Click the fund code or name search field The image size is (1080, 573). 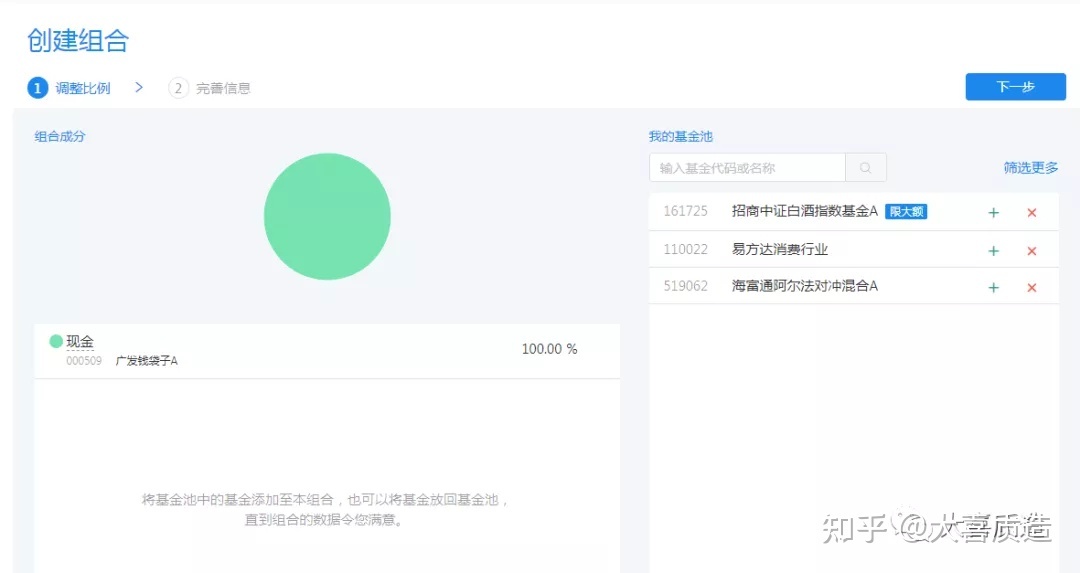[747, 168]
